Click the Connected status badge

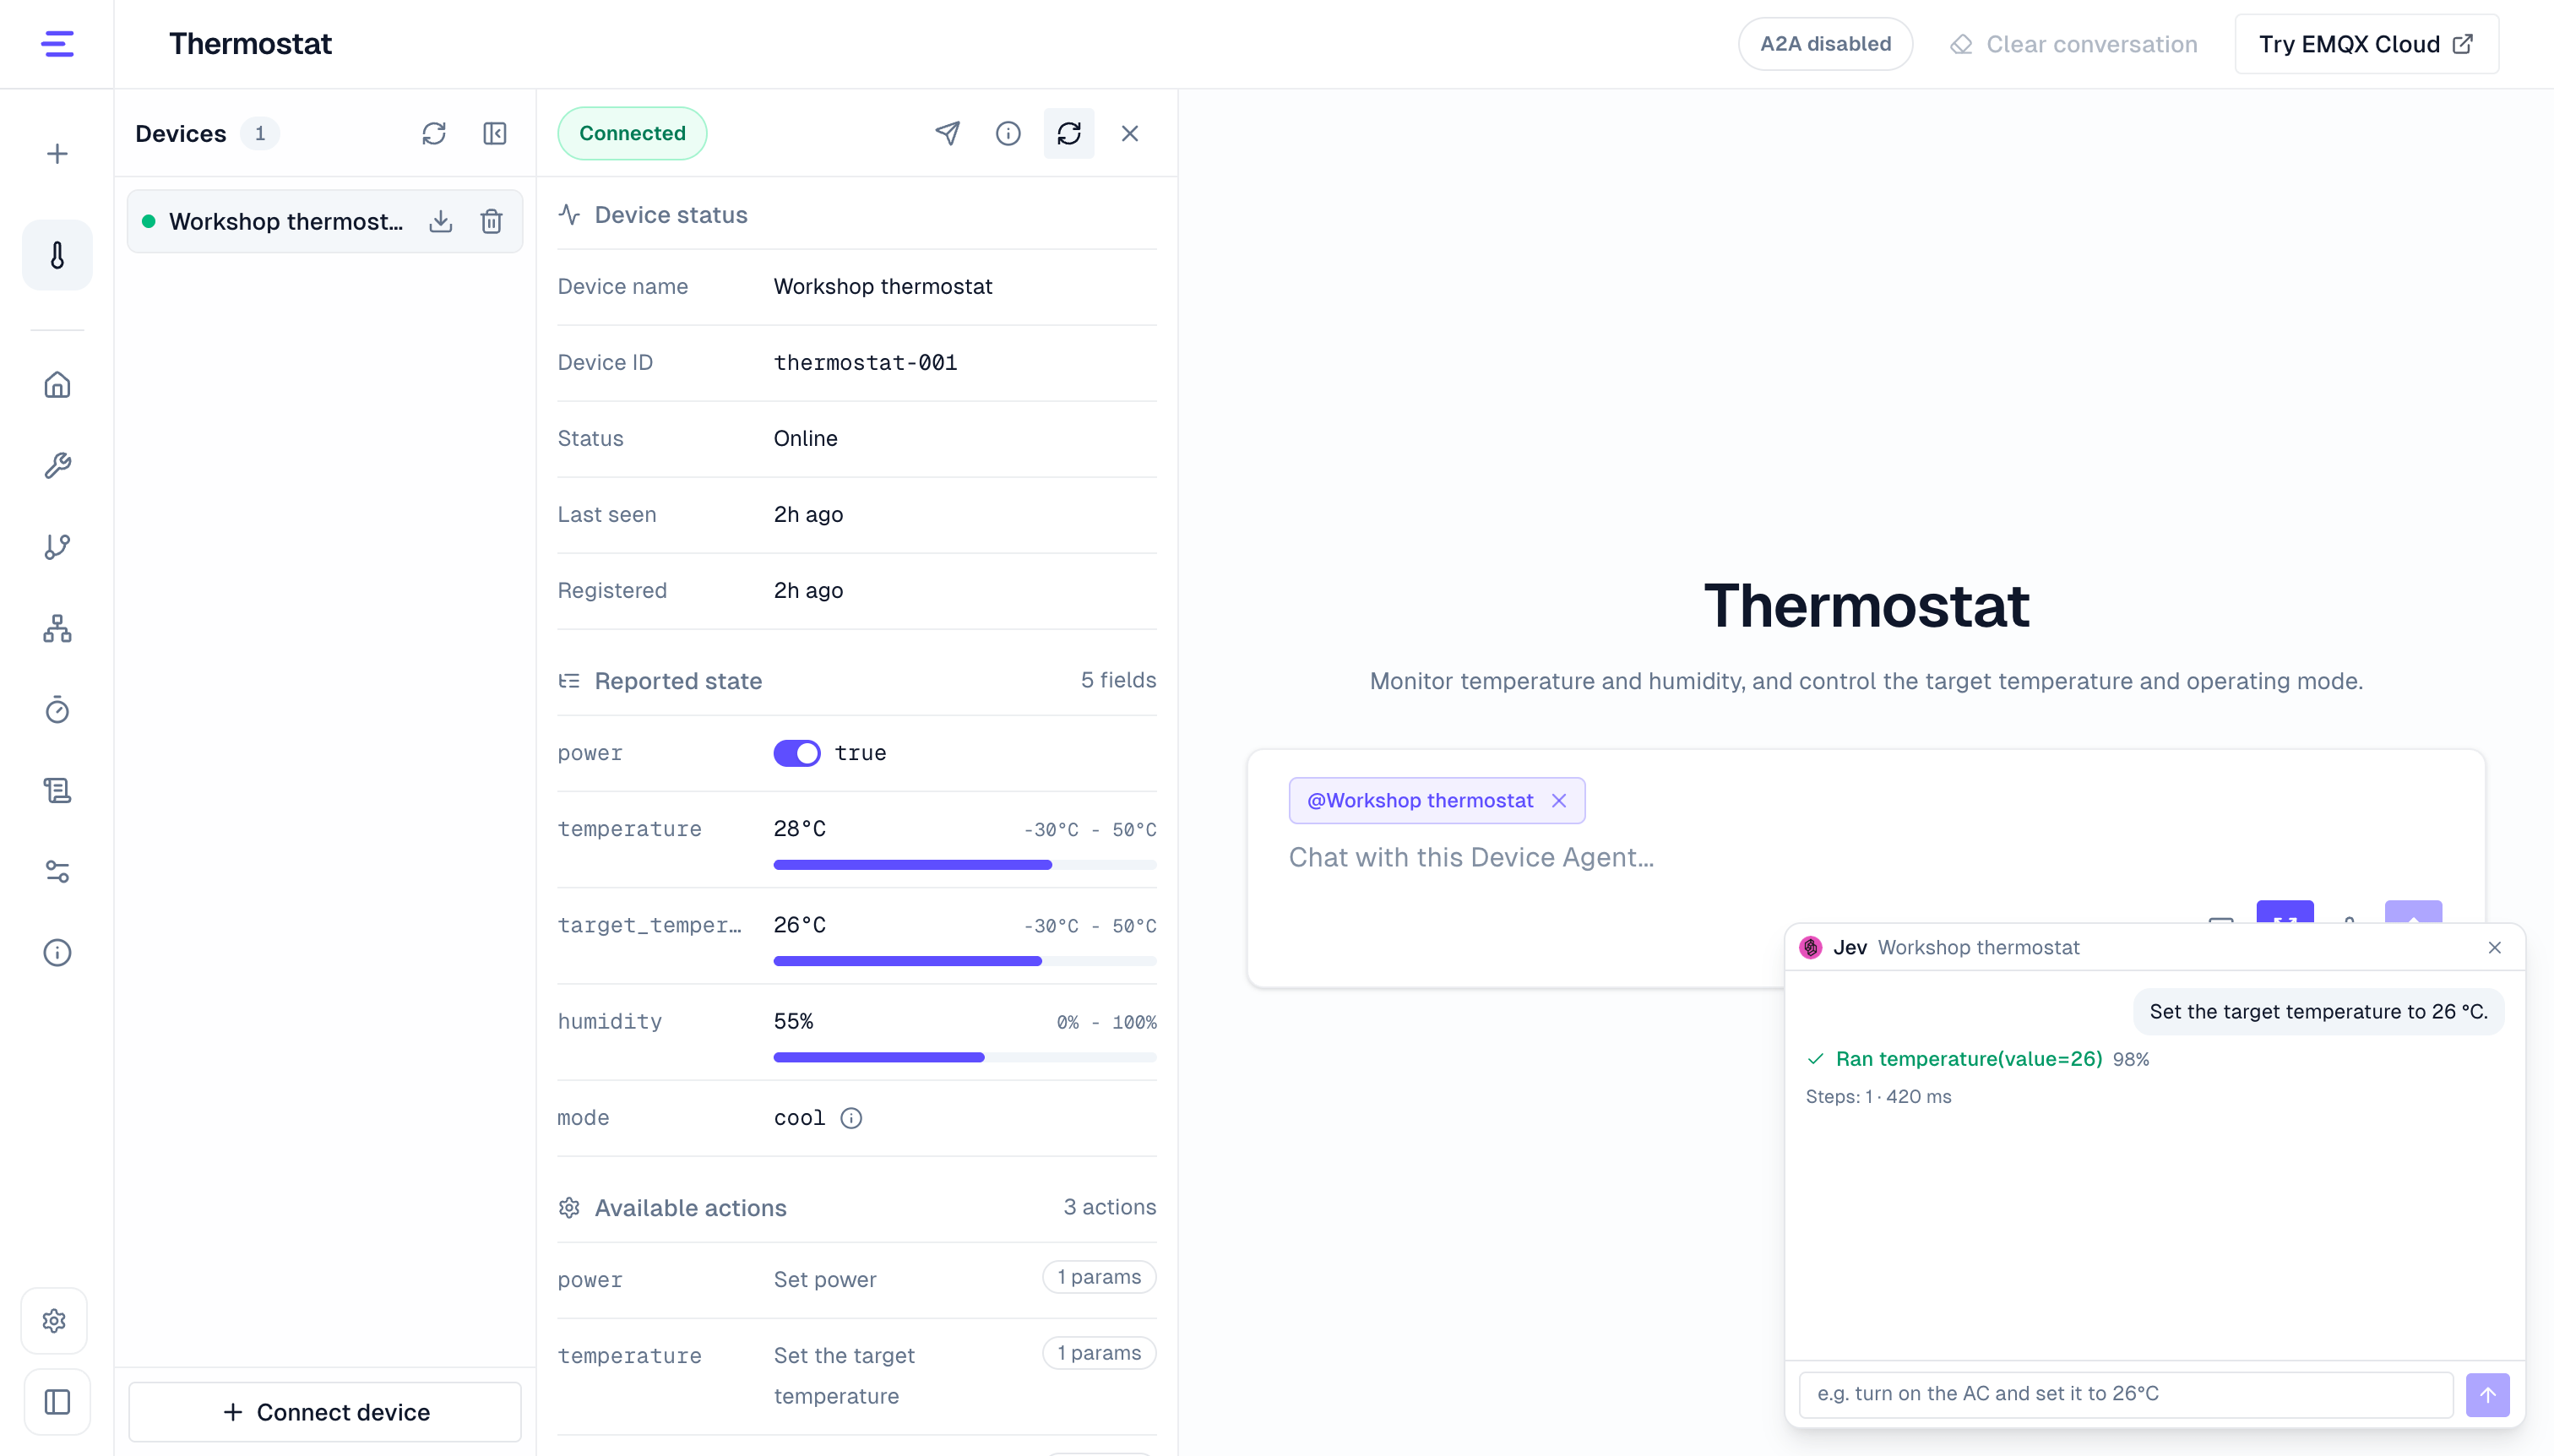(632, 133)
